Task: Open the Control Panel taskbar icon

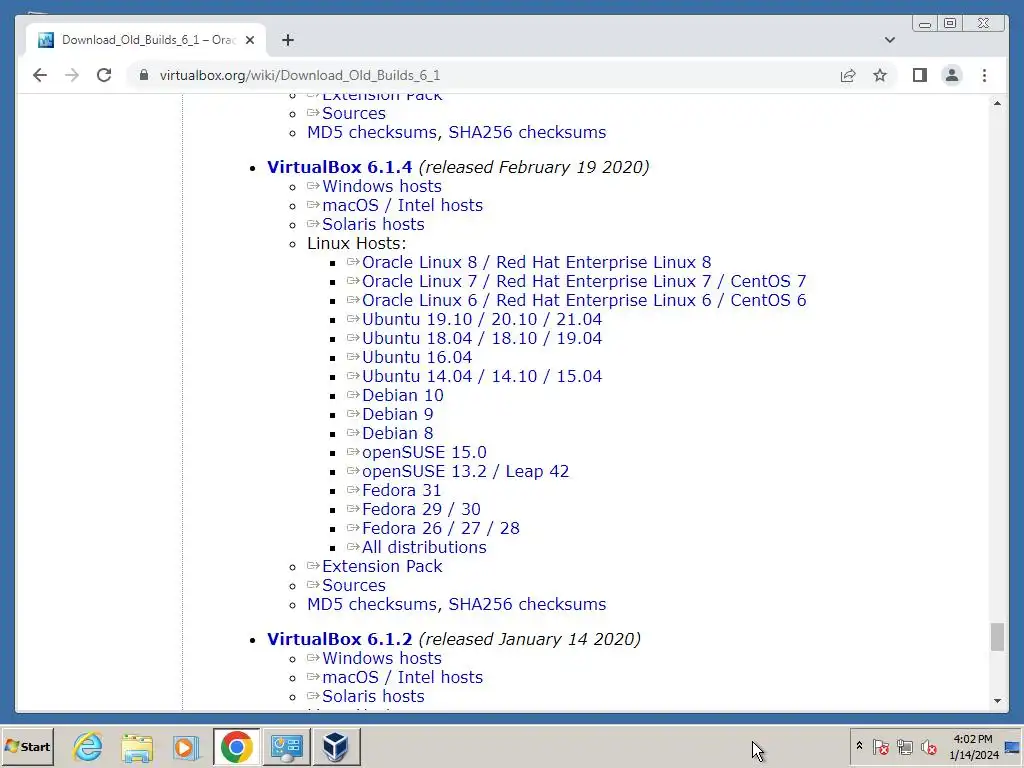Action: 287,746
